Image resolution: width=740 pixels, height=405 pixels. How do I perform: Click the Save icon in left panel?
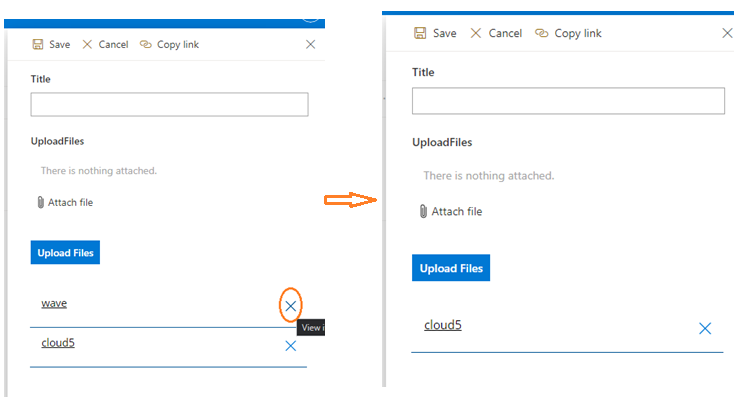[38, 45]
